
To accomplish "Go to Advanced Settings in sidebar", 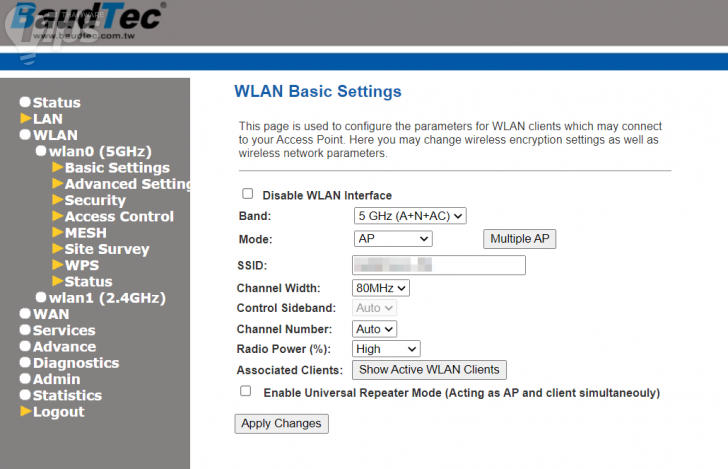I will click(127, 184).
